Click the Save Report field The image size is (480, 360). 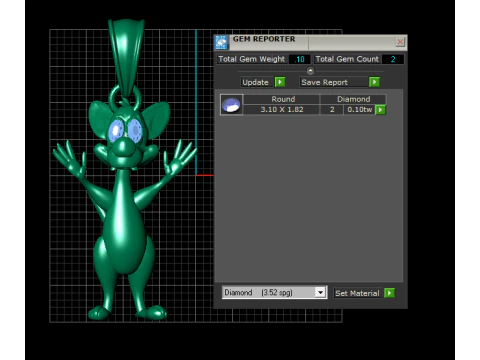(x=334, y=82)
